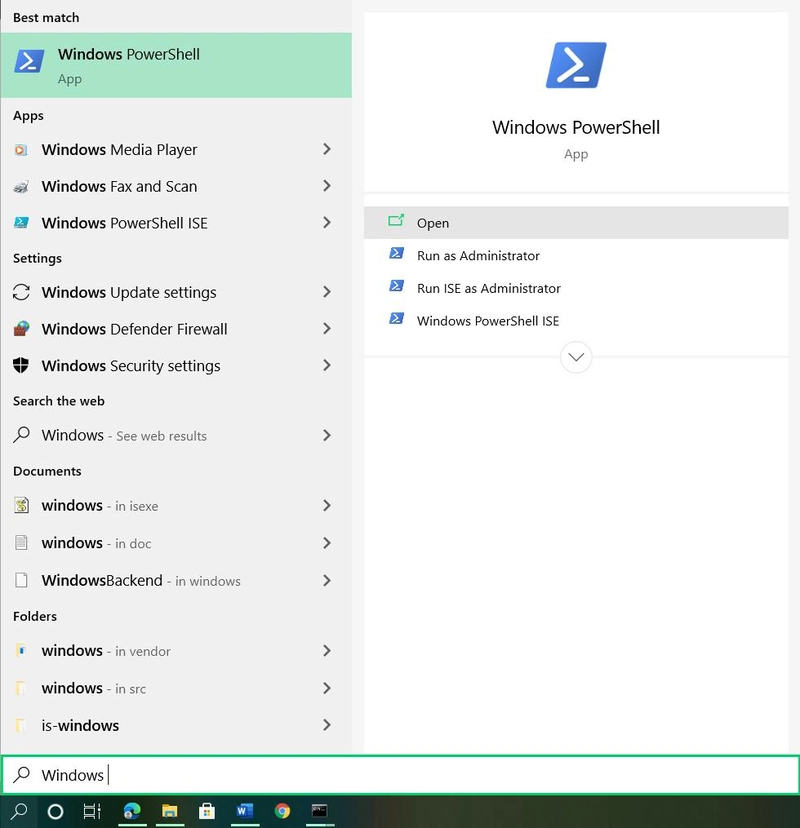Click the 'windows in vendor' folder icon
The width and height of the screenshot is (800, 828).
point(21,651)
